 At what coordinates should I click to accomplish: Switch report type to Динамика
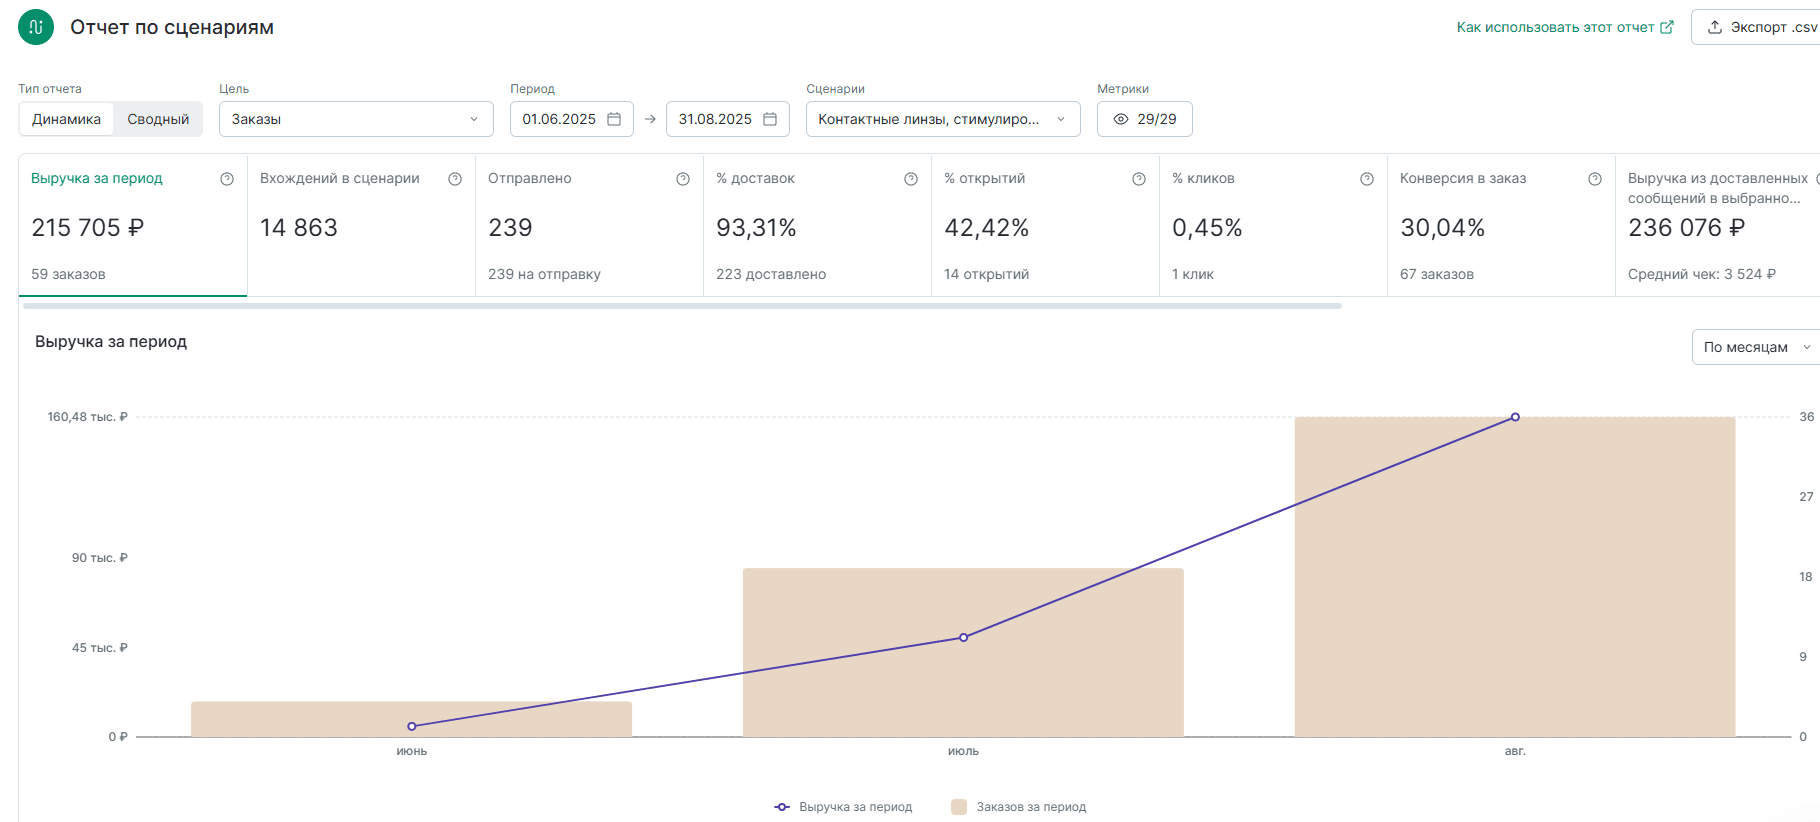[66, 119]
